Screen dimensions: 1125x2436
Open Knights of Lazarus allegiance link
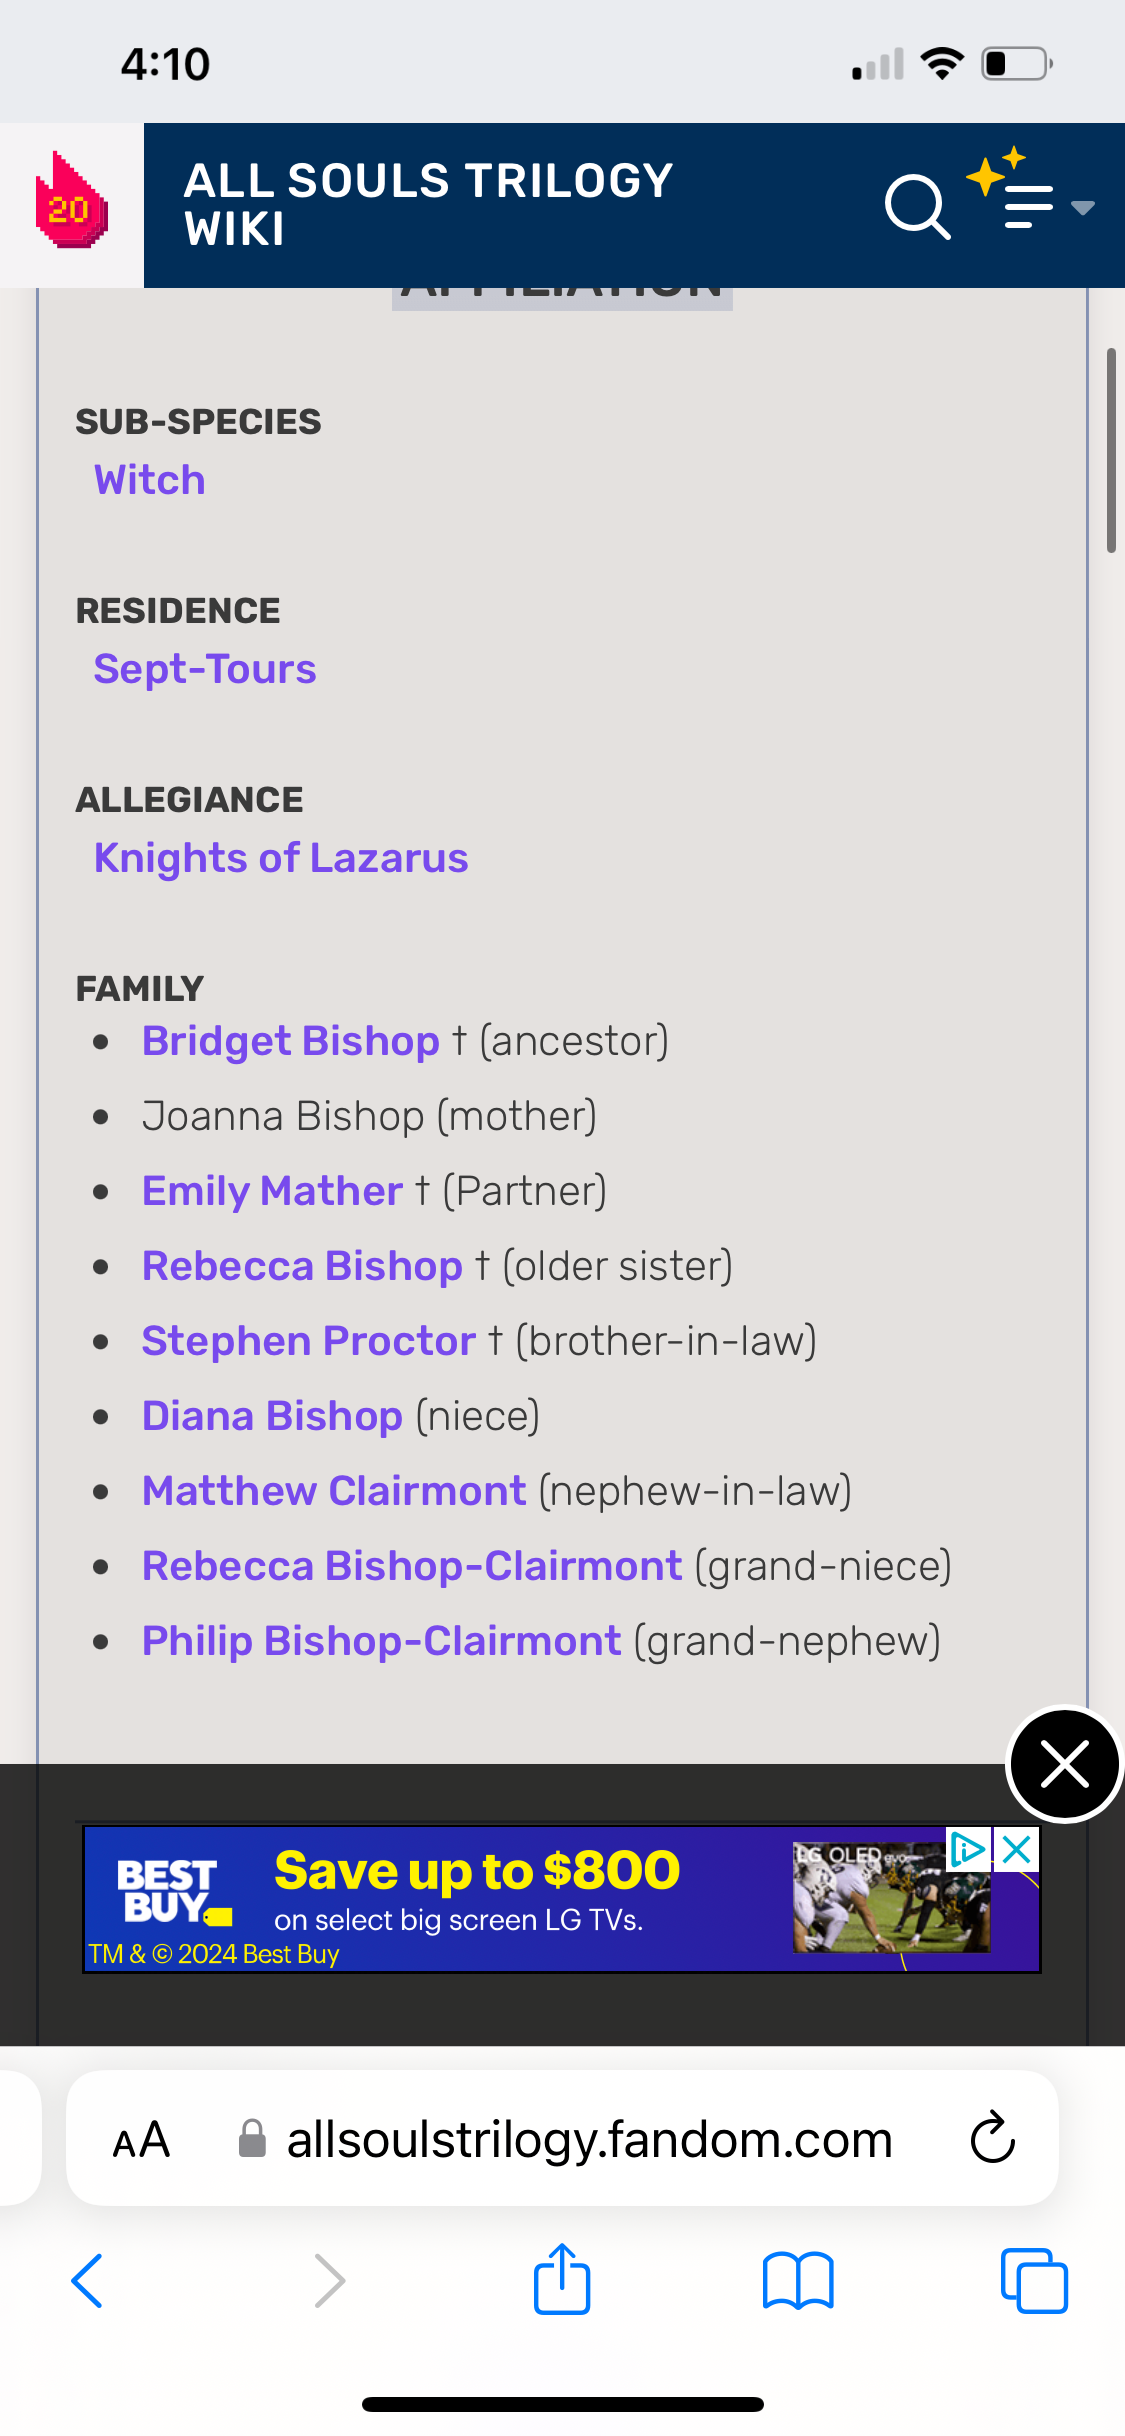[x=281, y=858]
